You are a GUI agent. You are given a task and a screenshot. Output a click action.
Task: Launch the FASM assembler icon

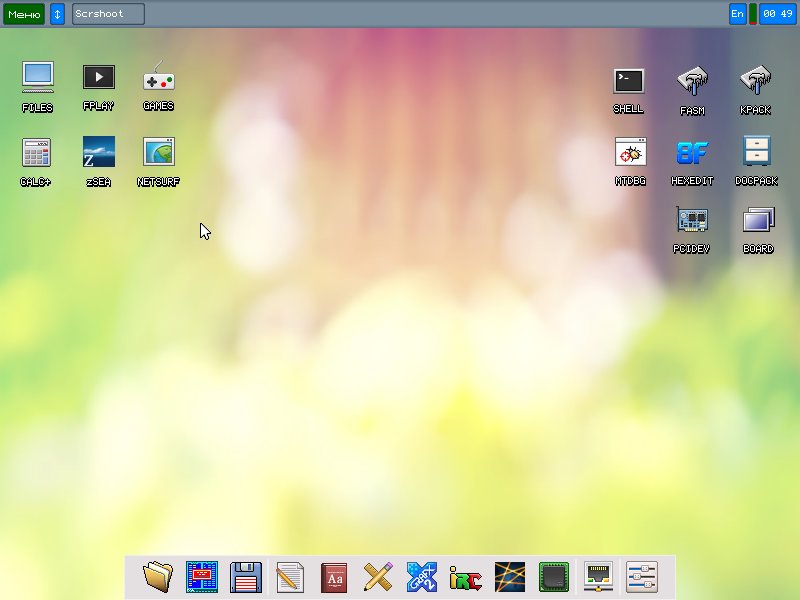click(692, 81)
